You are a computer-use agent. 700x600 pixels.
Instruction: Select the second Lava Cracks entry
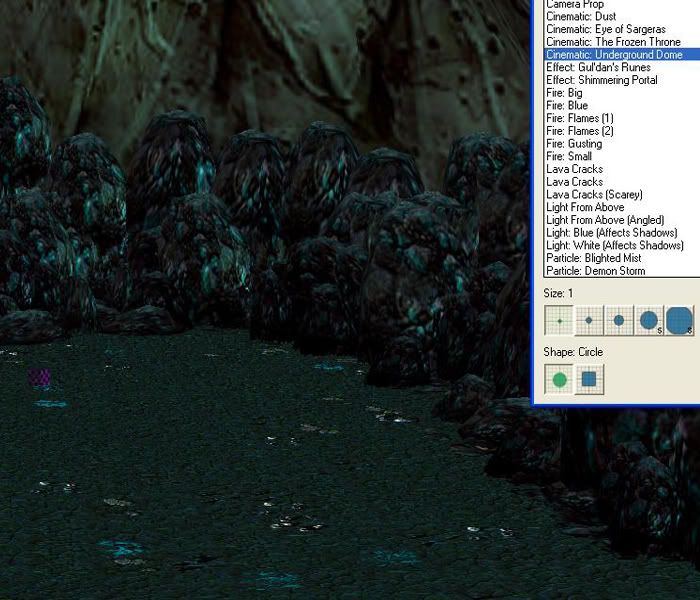[575, 182]
